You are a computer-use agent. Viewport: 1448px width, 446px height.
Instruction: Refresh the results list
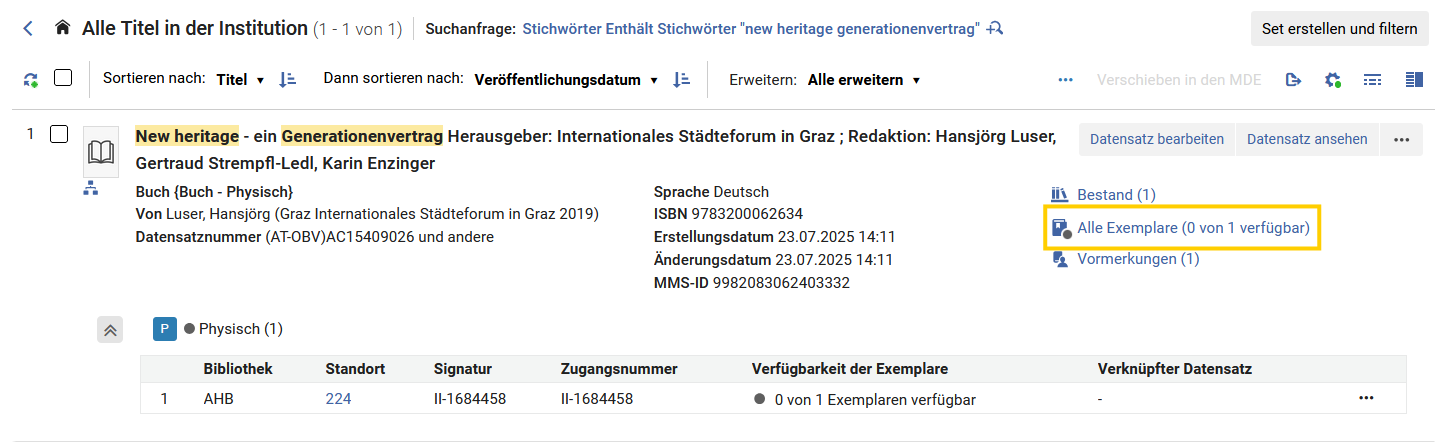click(x=31, y=80)
